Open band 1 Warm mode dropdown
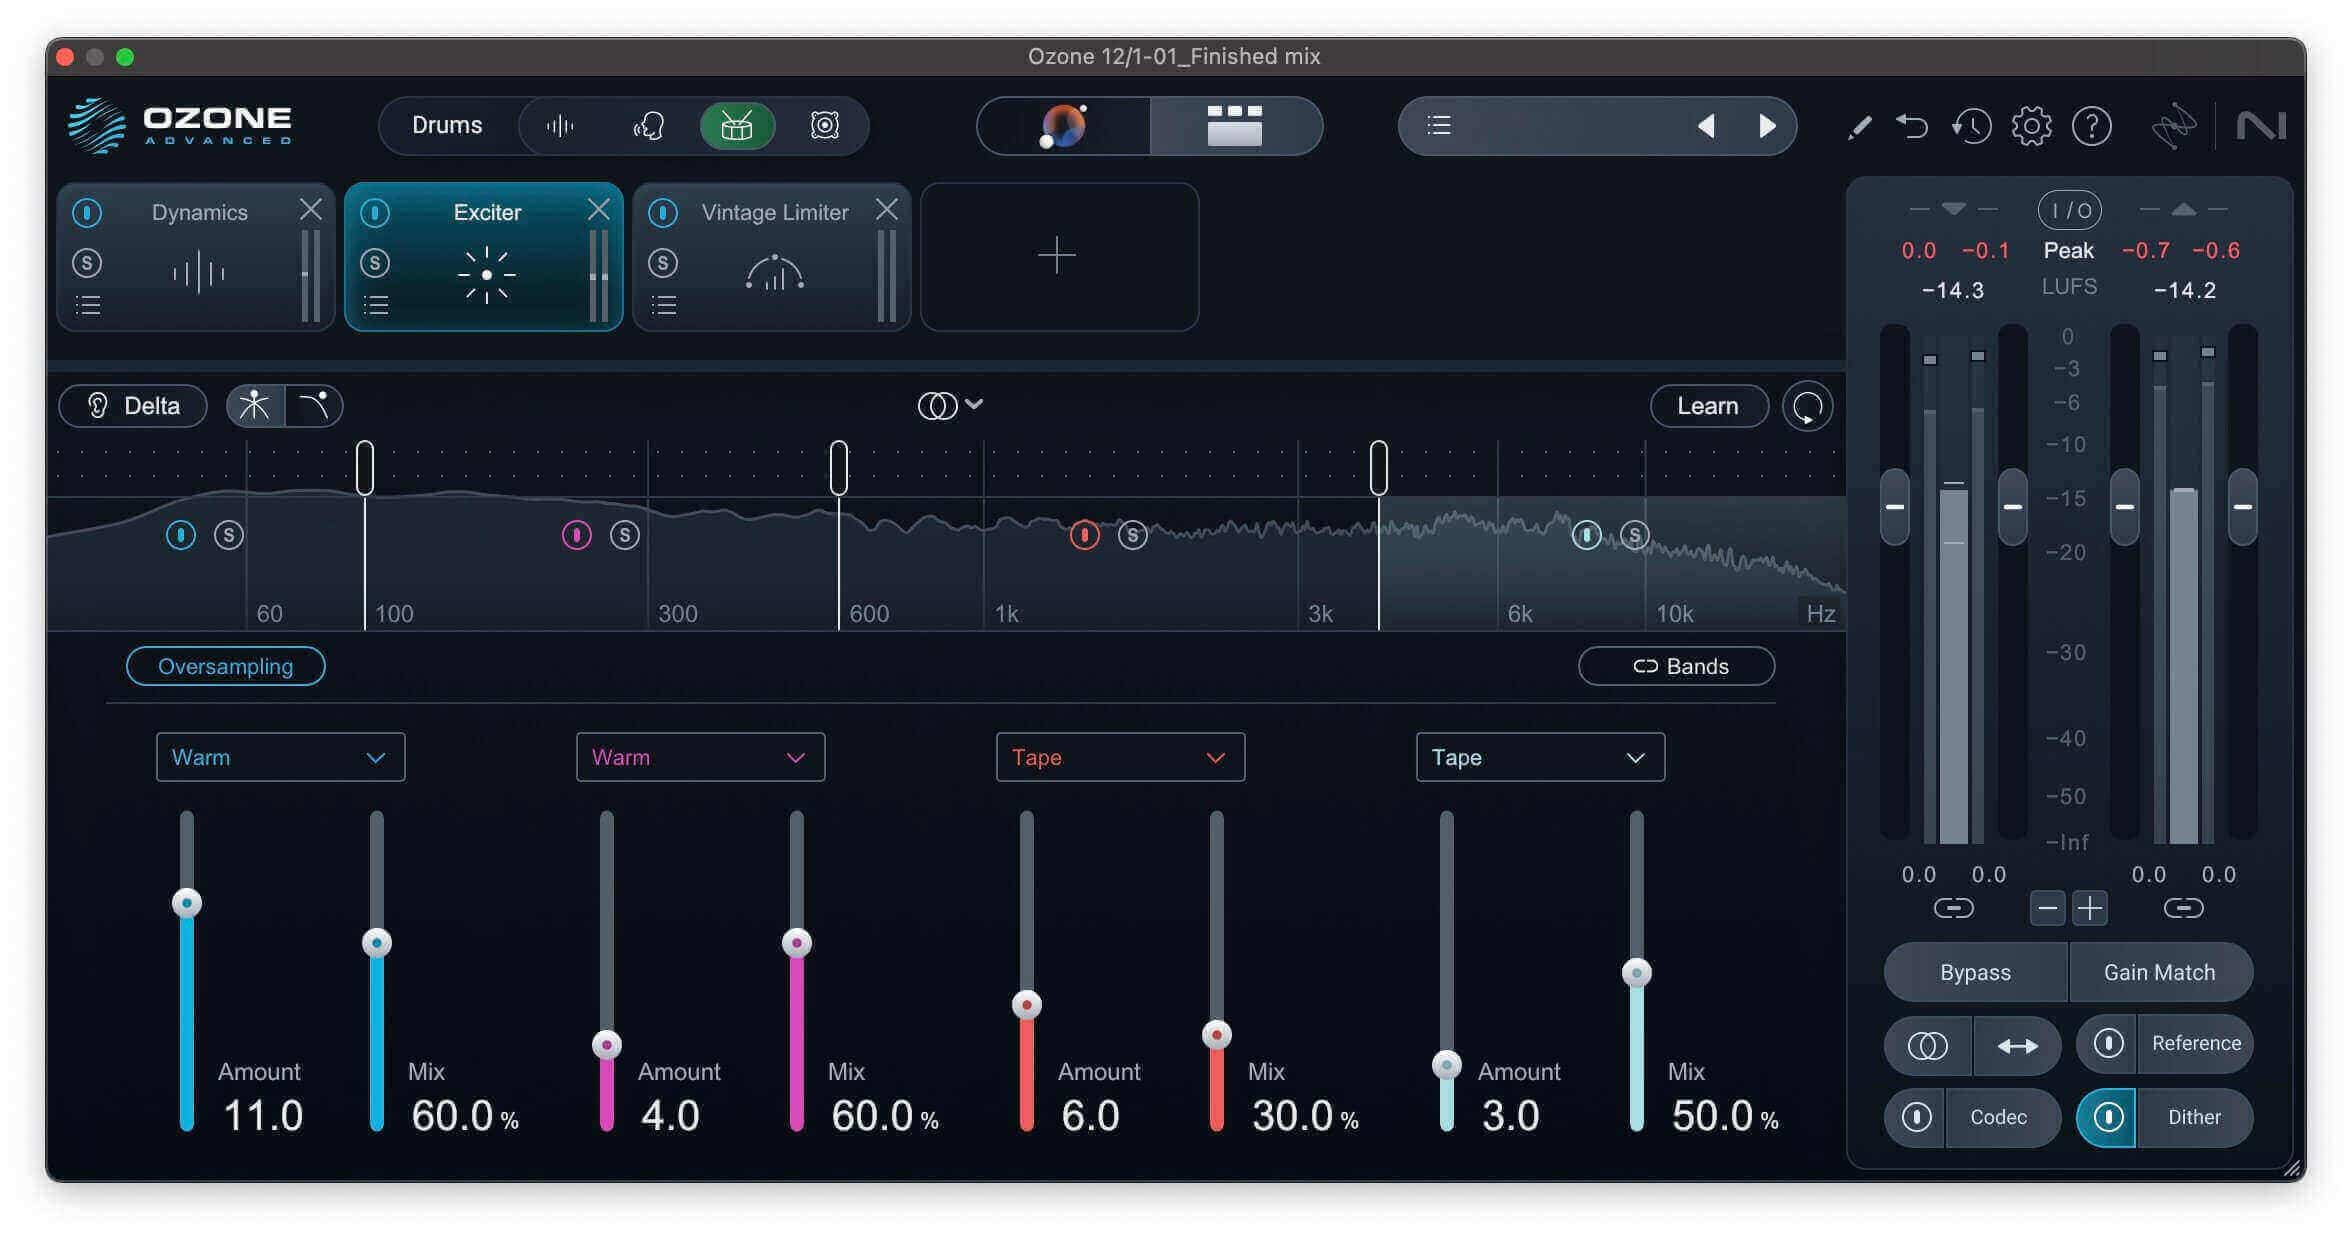The image size is (2352, 1236). (x=280, y=757)
